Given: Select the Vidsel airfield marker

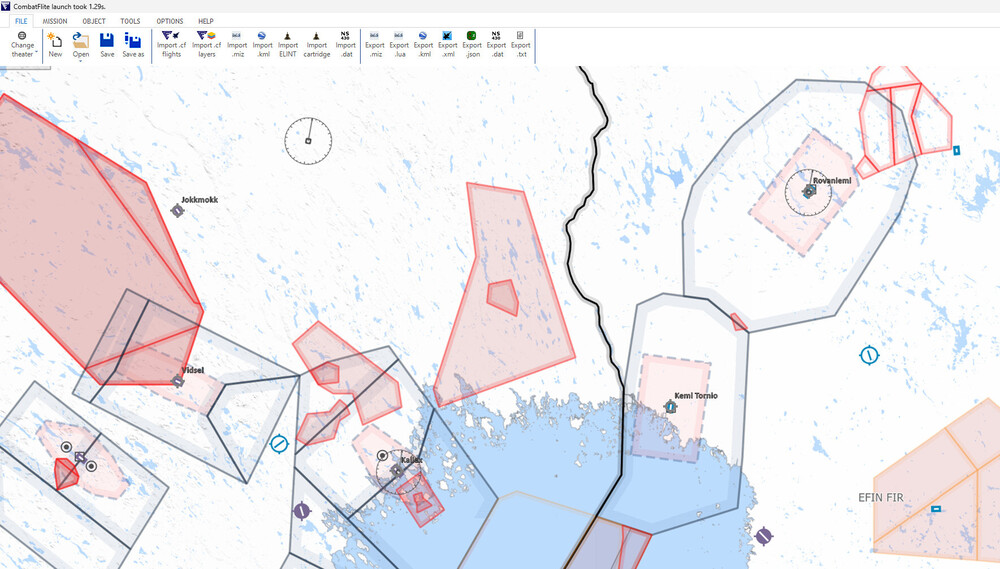Looking at the screenshot, I should [x=178, y=381].
